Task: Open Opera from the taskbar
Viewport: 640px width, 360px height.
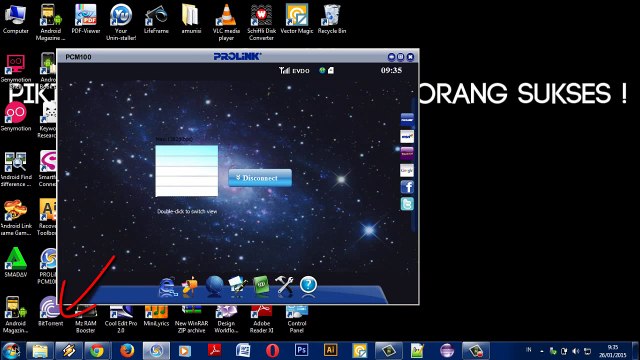Action: (272, 351)
